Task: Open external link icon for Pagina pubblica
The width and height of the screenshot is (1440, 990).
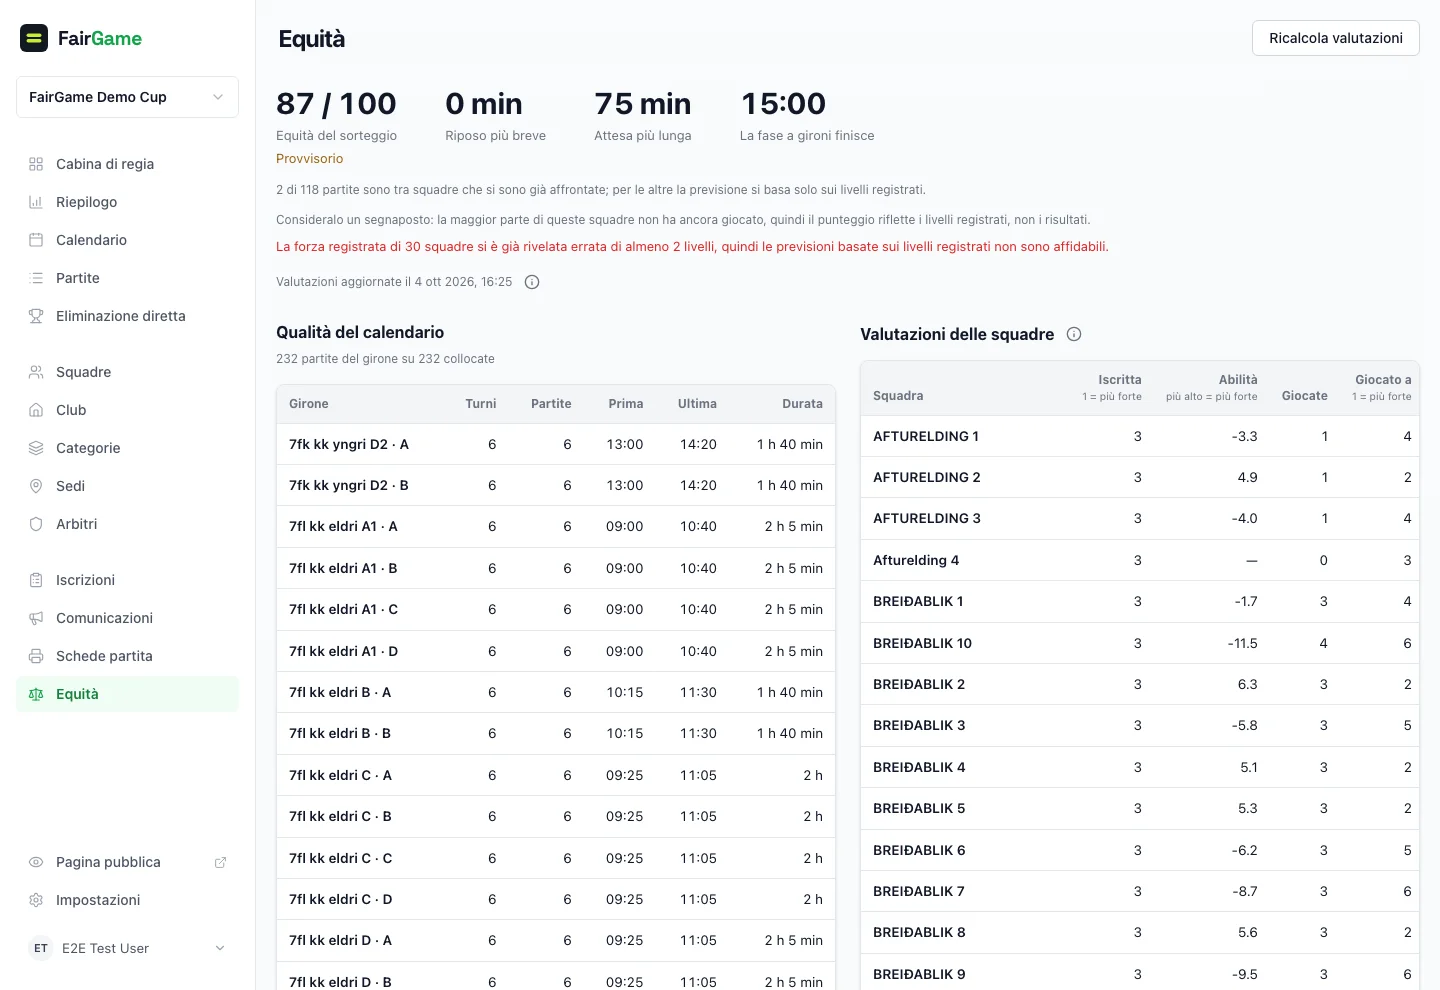Action: point(220,862)
